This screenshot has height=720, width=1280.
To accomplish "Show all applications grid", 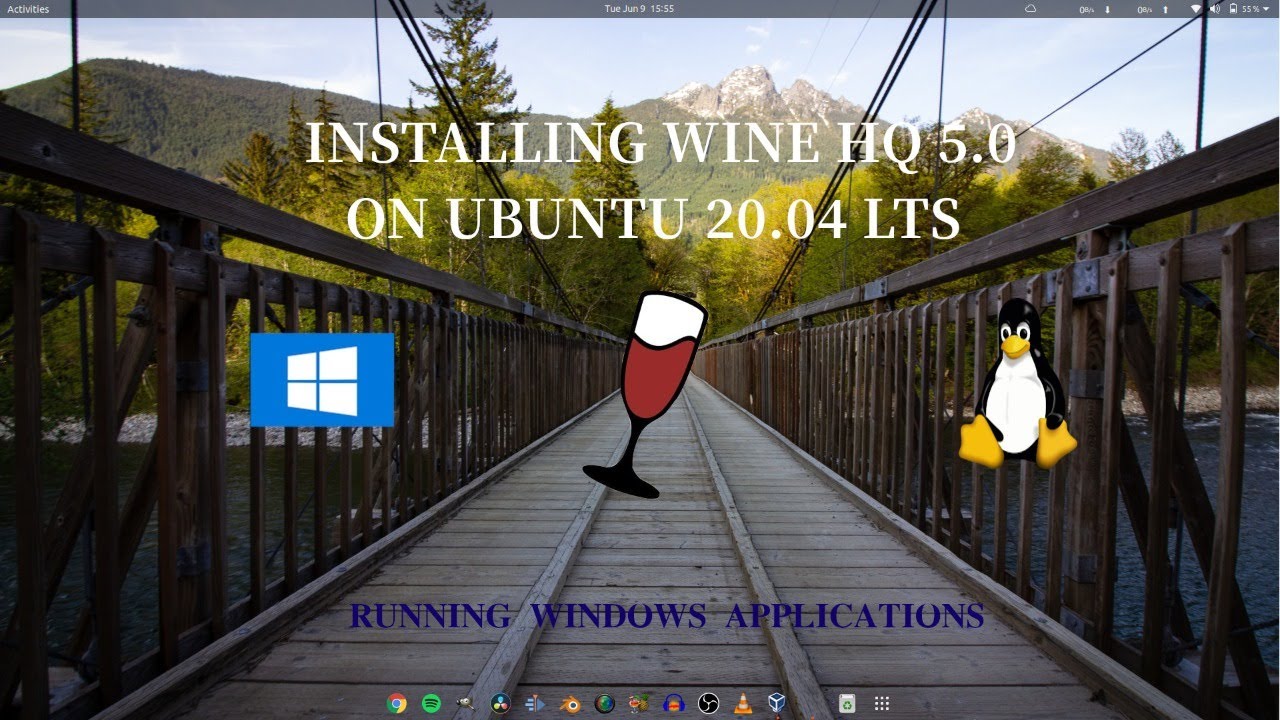I will (x=882, y=703).
